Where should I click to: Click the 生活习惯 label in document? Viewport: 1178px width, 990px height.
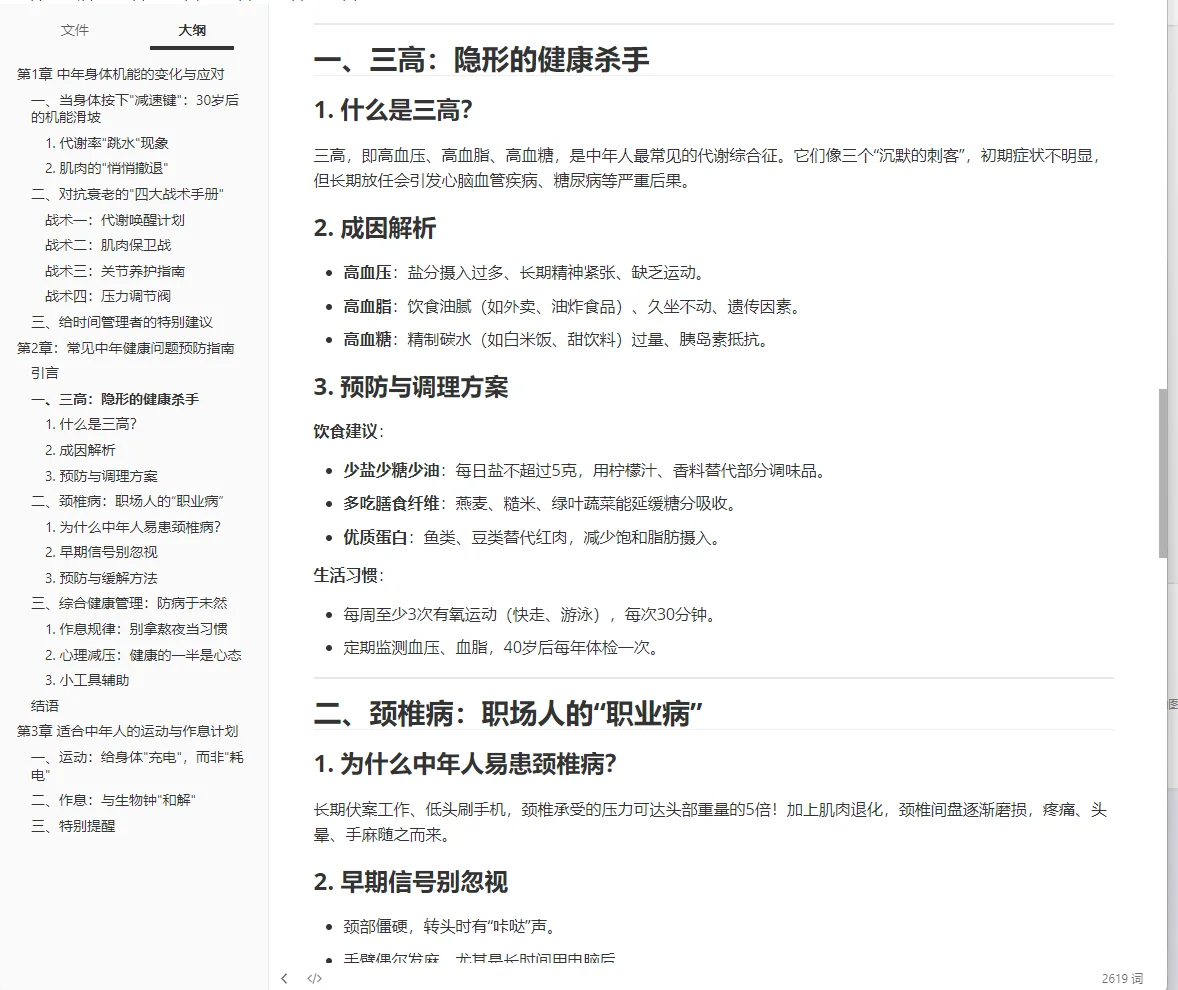[346, 575]
